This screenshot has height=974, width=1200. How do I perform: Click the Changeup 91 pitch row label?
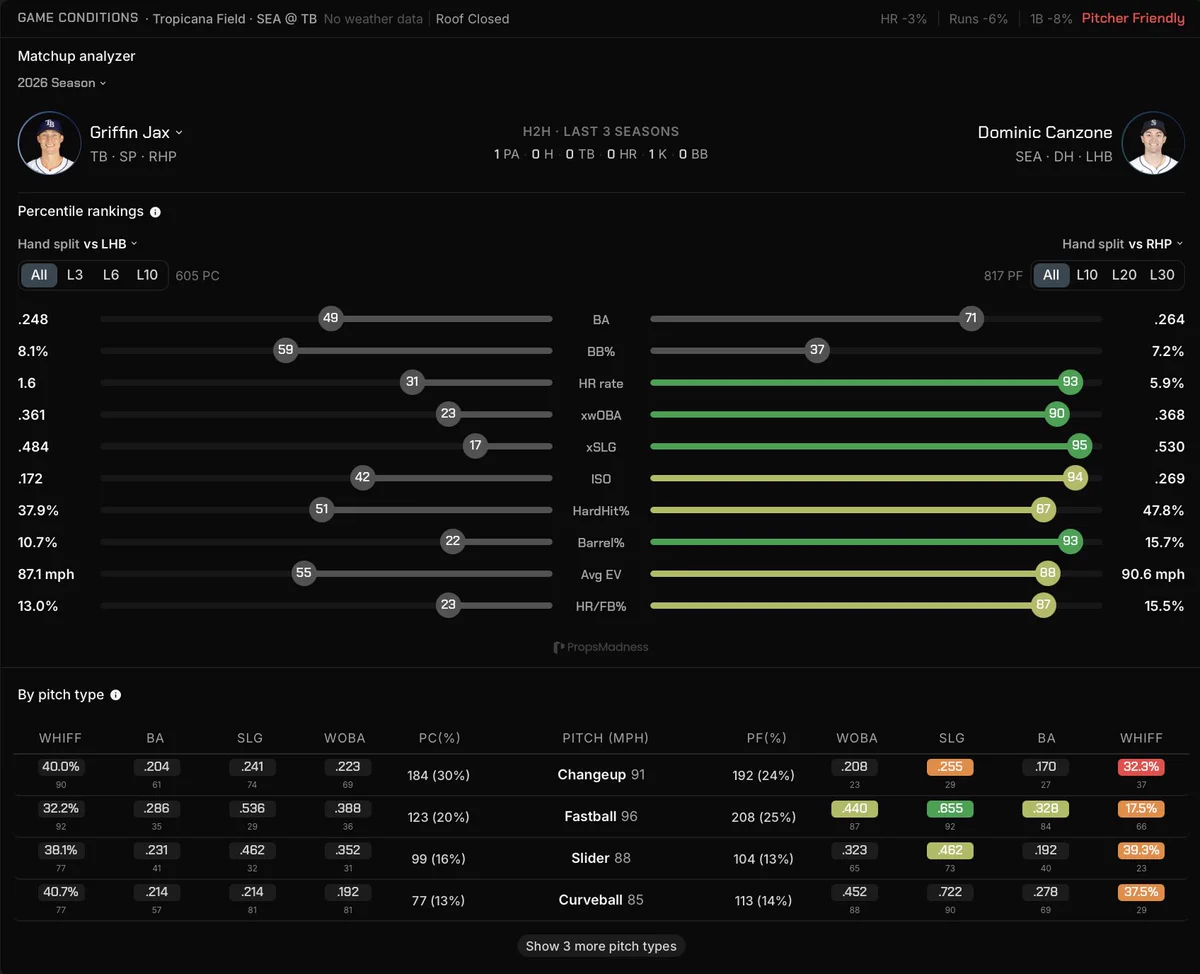601,775
